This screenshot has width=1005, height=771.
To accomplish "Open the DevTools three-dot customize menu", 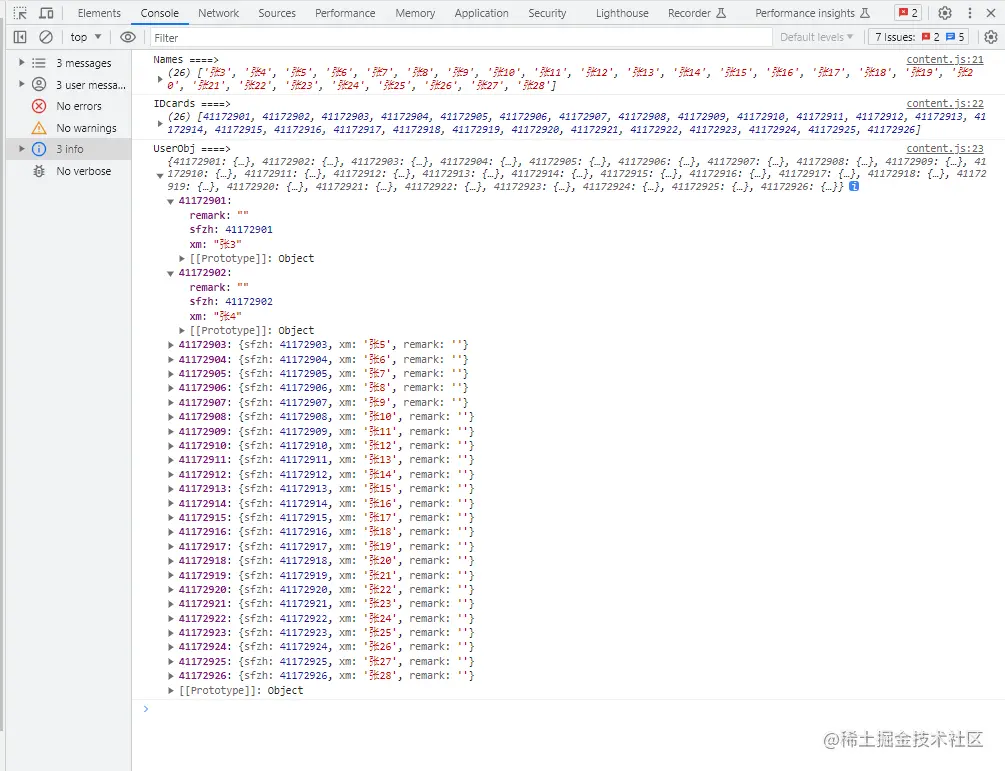I will (970, 13).
